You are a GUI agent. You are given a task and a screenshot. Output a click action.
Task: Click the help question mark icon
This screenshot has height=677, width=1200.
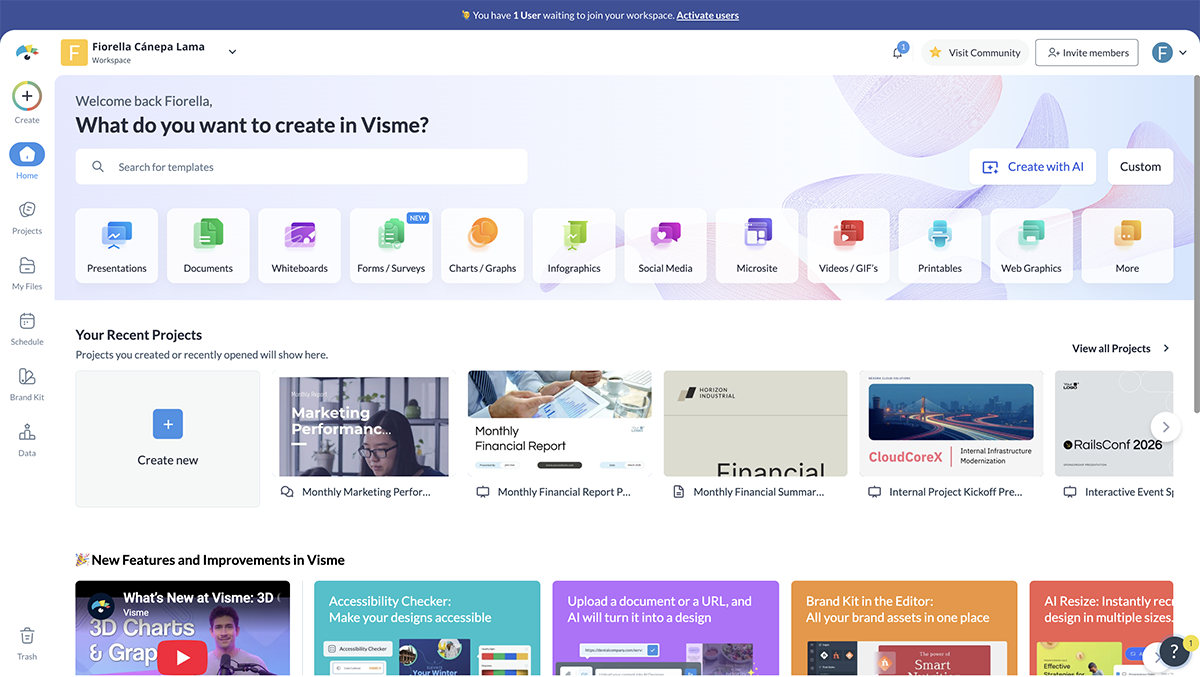[1174, 652]
